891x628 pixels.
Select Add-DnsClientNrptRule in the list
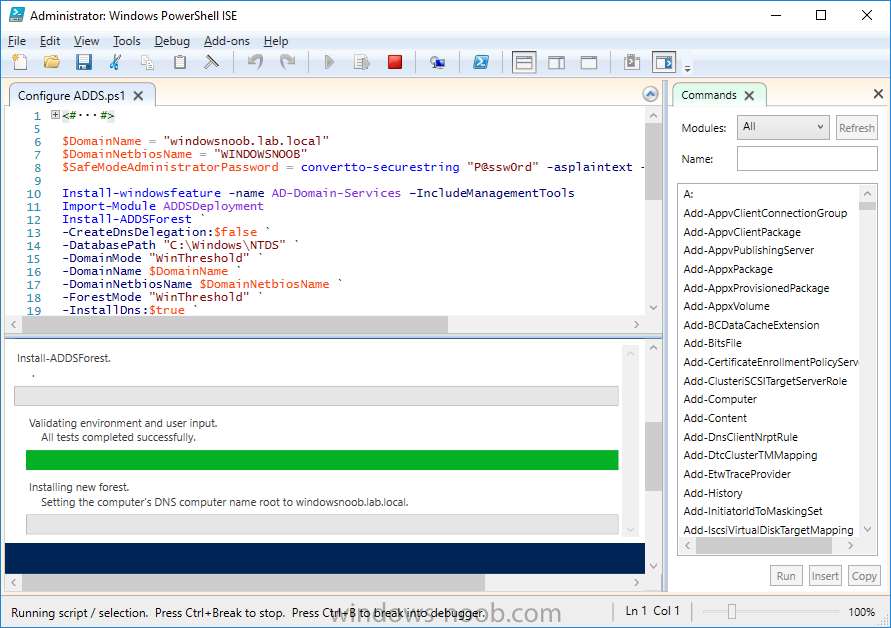(740, 437)
